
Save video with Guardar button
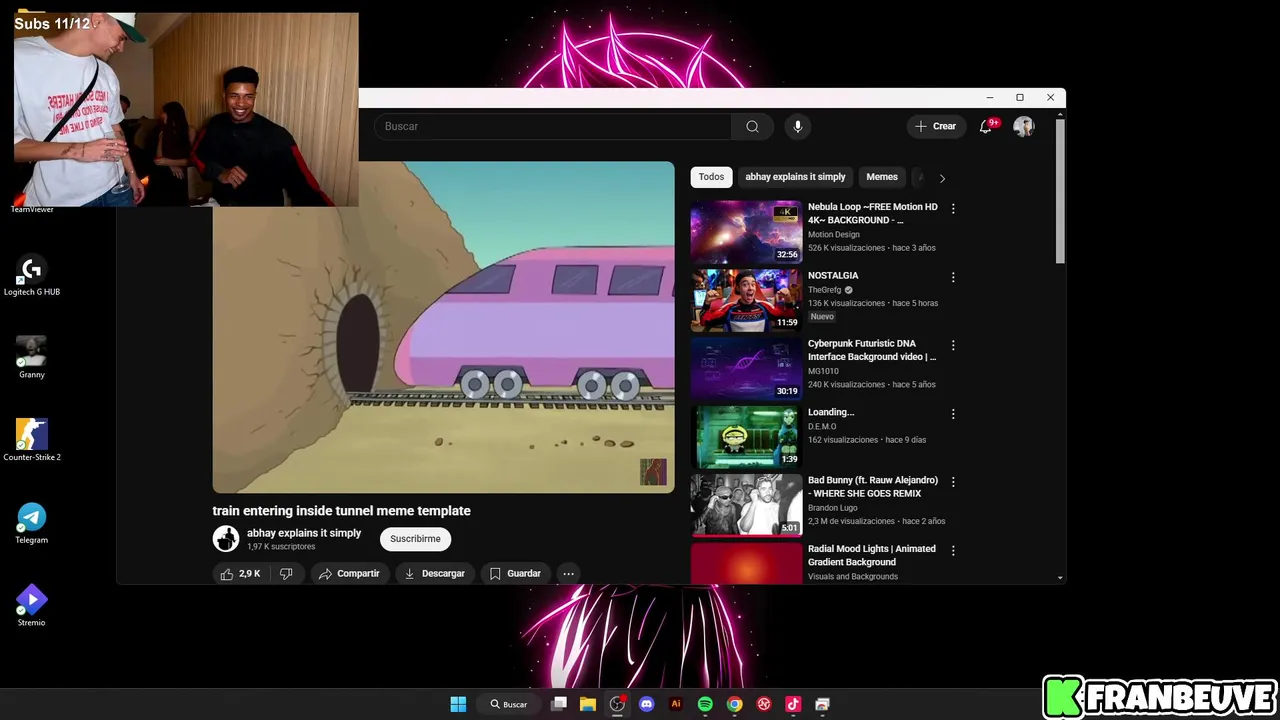pos(515,574)
